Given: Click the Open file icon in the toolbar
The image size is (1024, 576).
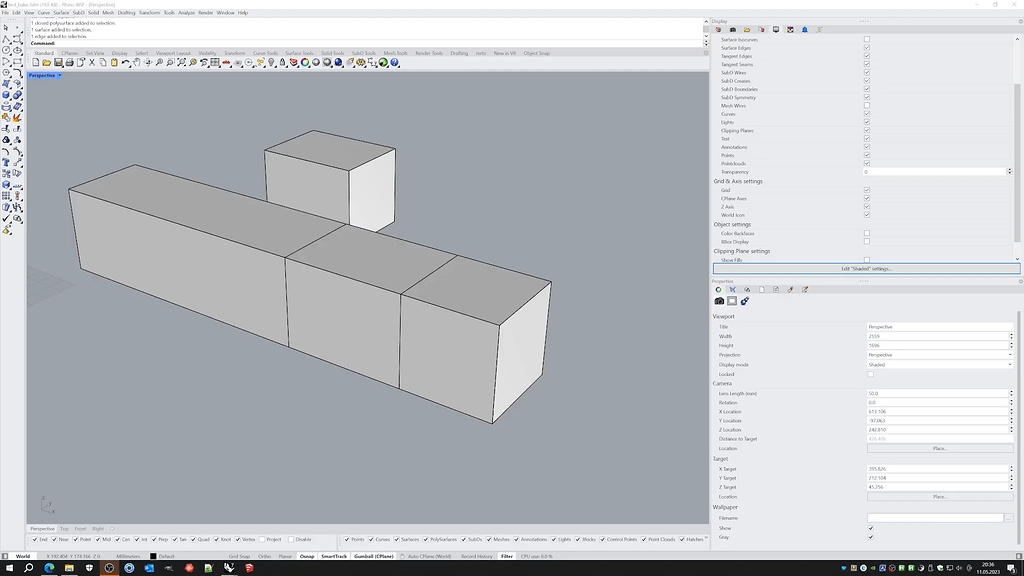Looking at the screenshot, I should [46, 63].
